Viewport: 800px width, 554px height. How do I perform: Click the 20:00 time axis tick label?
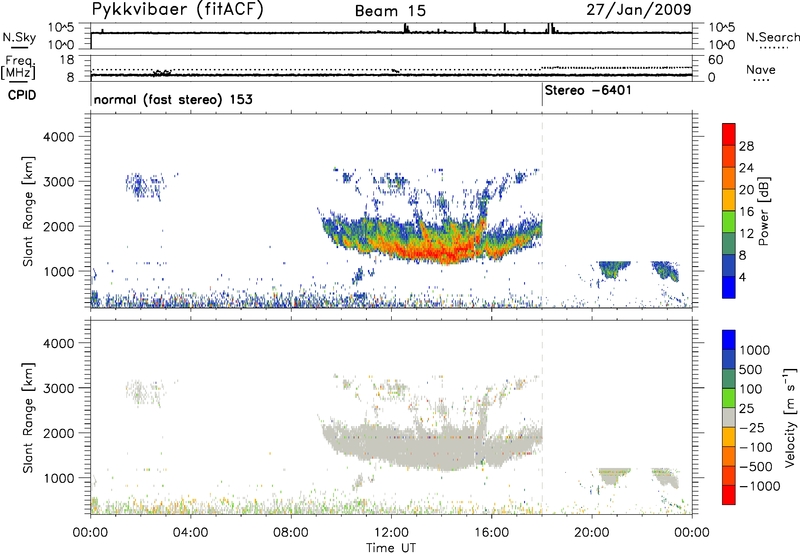(591, 533)
